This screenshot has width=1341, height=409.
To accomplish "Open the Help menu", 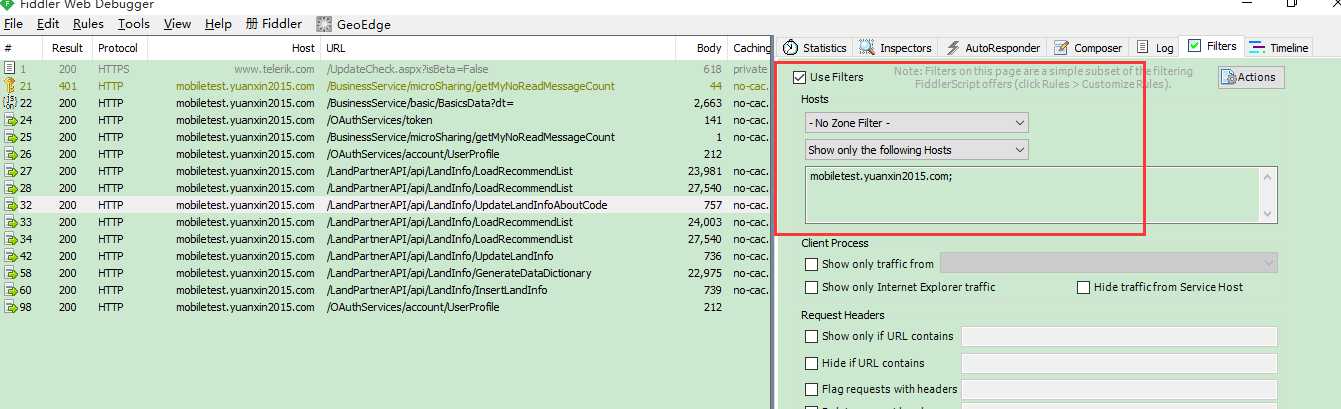I will (x=218, y=24).
